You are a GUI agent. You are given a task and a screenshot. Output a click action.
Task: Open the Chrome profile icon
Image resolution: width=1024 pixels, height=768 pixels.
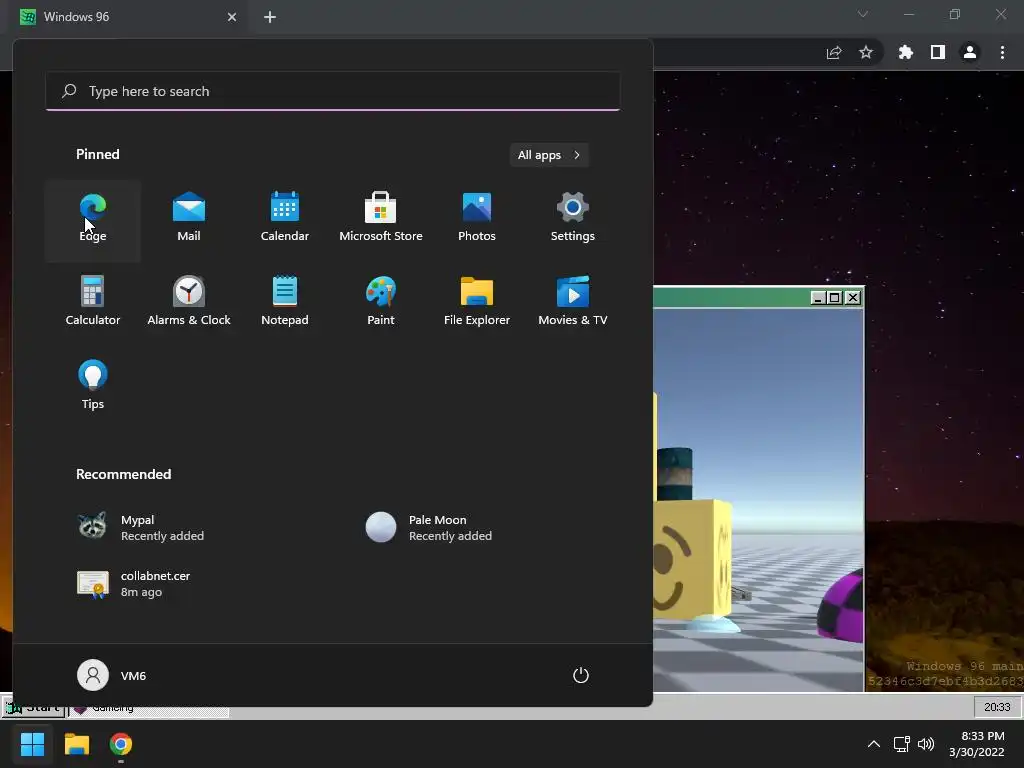pyautogui.click(x=970, y=52)
